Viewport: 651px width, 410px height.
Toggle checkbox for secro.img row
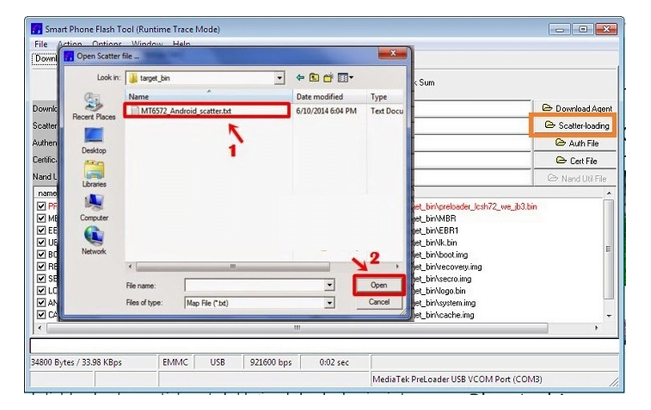pos(41,278)
